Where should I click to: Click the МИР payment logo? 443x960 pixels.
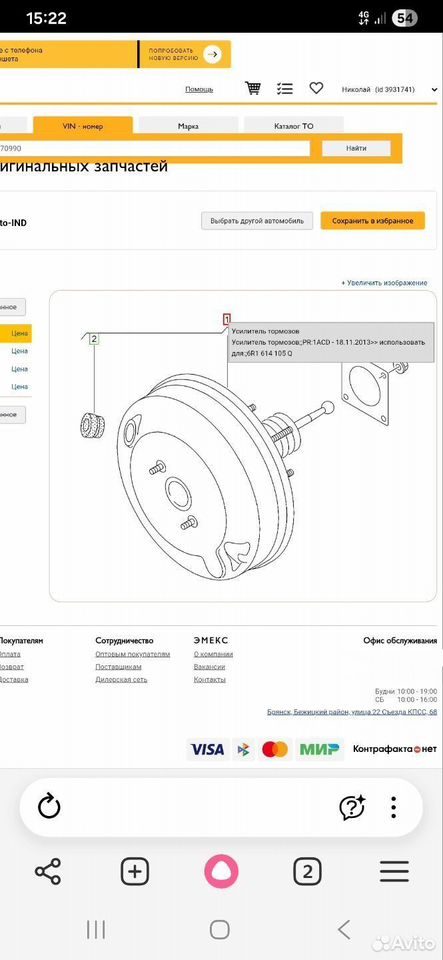coord(319,749)
